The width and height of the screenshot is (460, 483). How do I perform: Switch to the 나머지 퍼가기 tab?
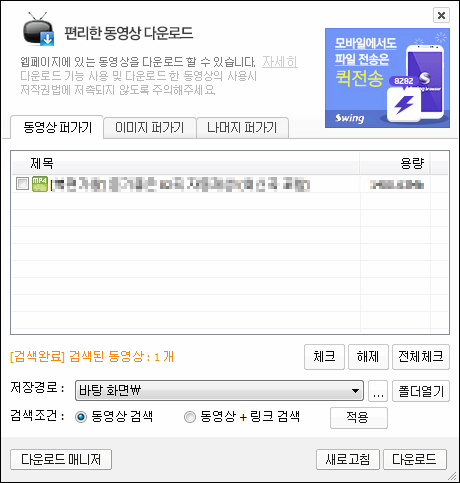(242, 127)
